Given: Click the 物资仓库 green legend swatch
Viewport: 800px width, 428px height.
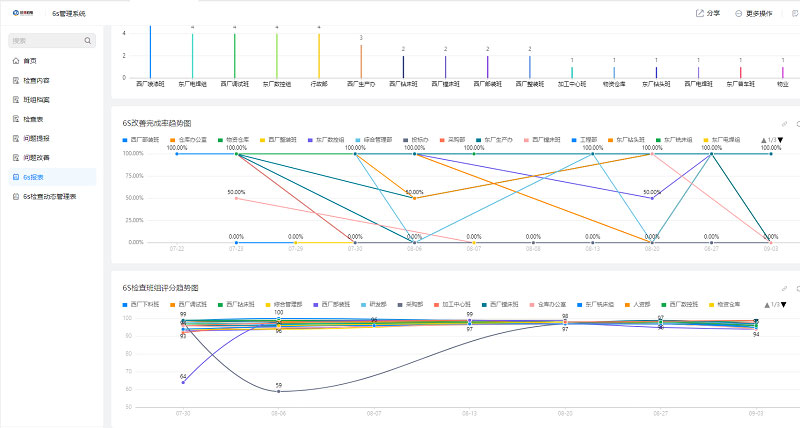Looking at the screenshot, I should [221, 139].
